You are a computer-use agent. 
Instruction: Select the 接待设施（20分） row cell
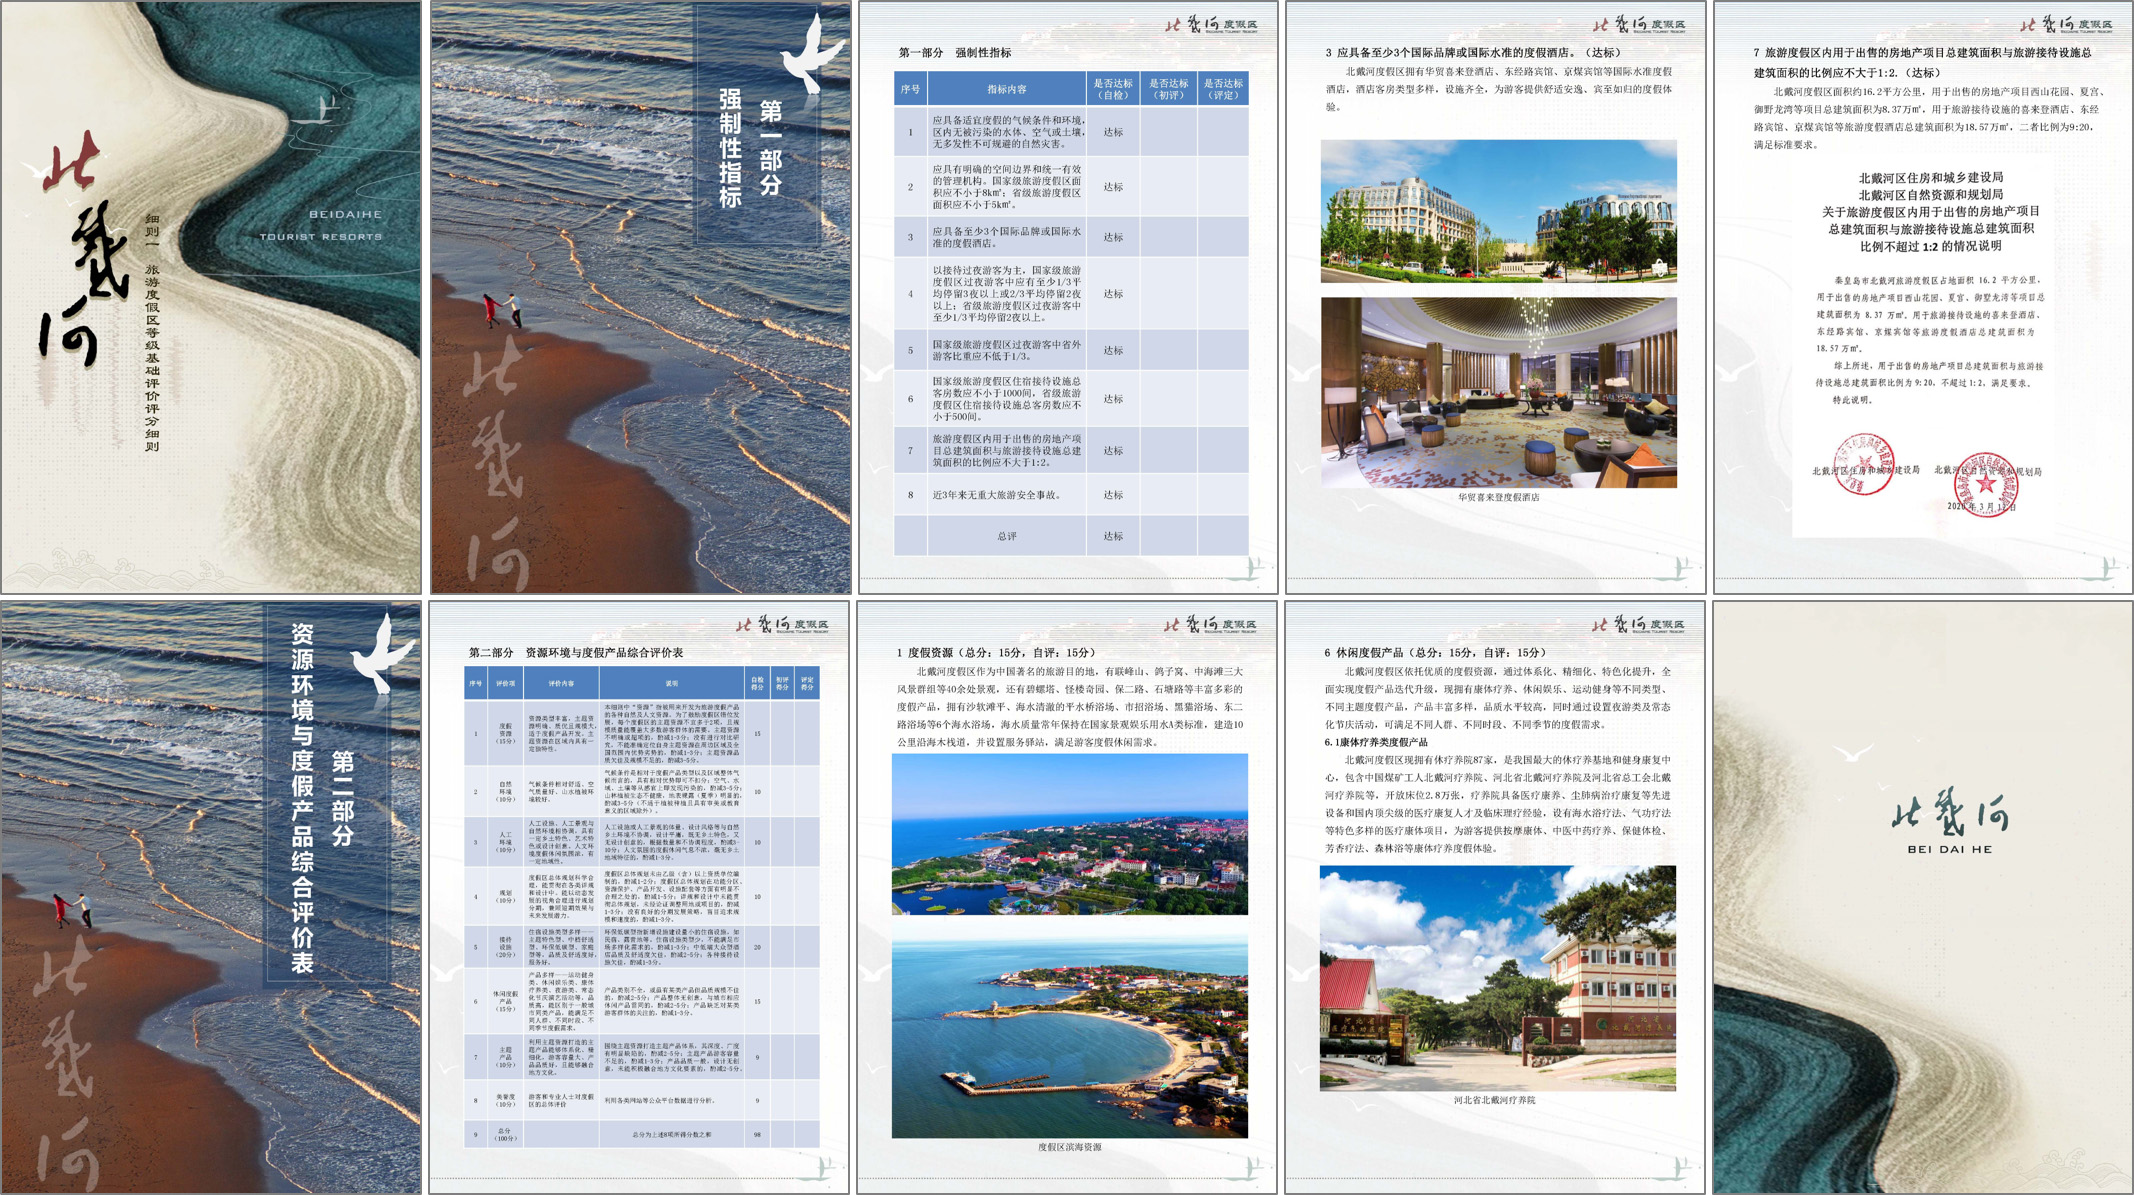505,946
